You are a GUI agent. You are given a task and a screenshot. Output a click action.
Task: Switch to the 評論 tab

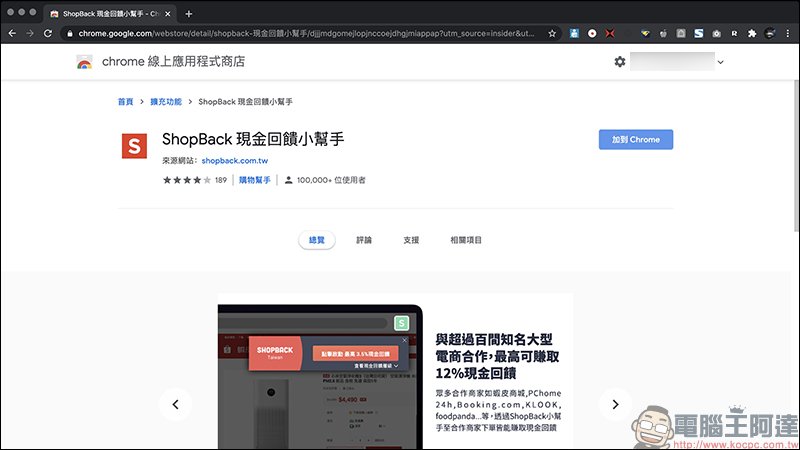364,240
